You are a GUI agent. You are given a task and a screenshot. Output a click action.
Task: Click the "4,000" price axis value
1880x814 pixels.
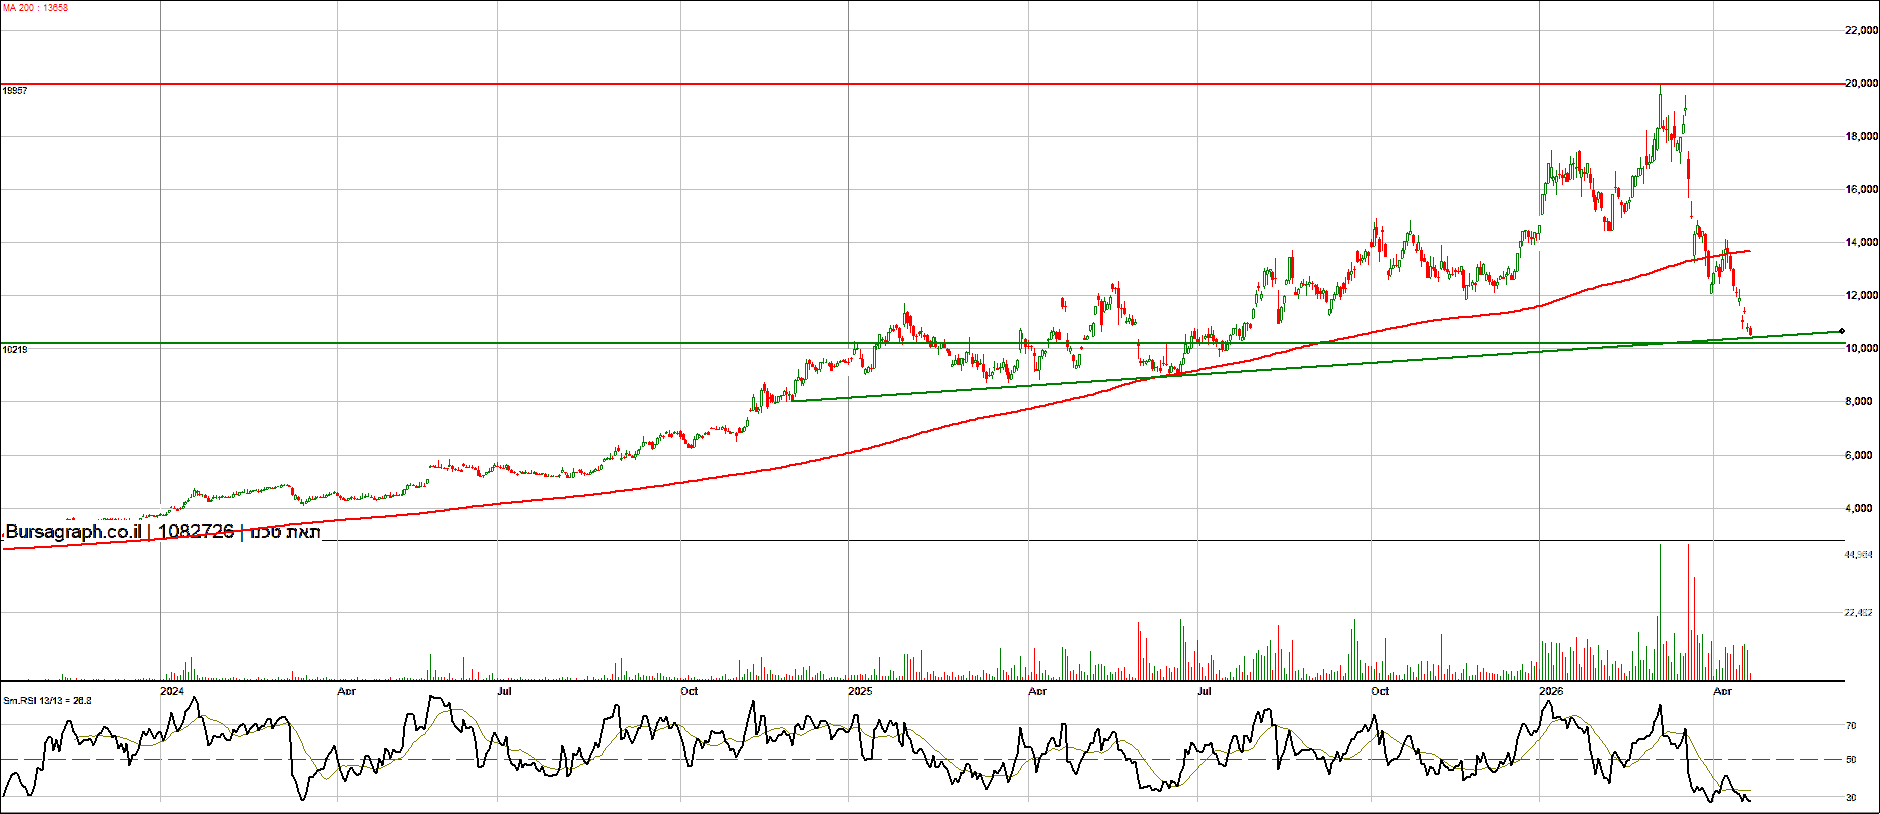(1860, 509)
